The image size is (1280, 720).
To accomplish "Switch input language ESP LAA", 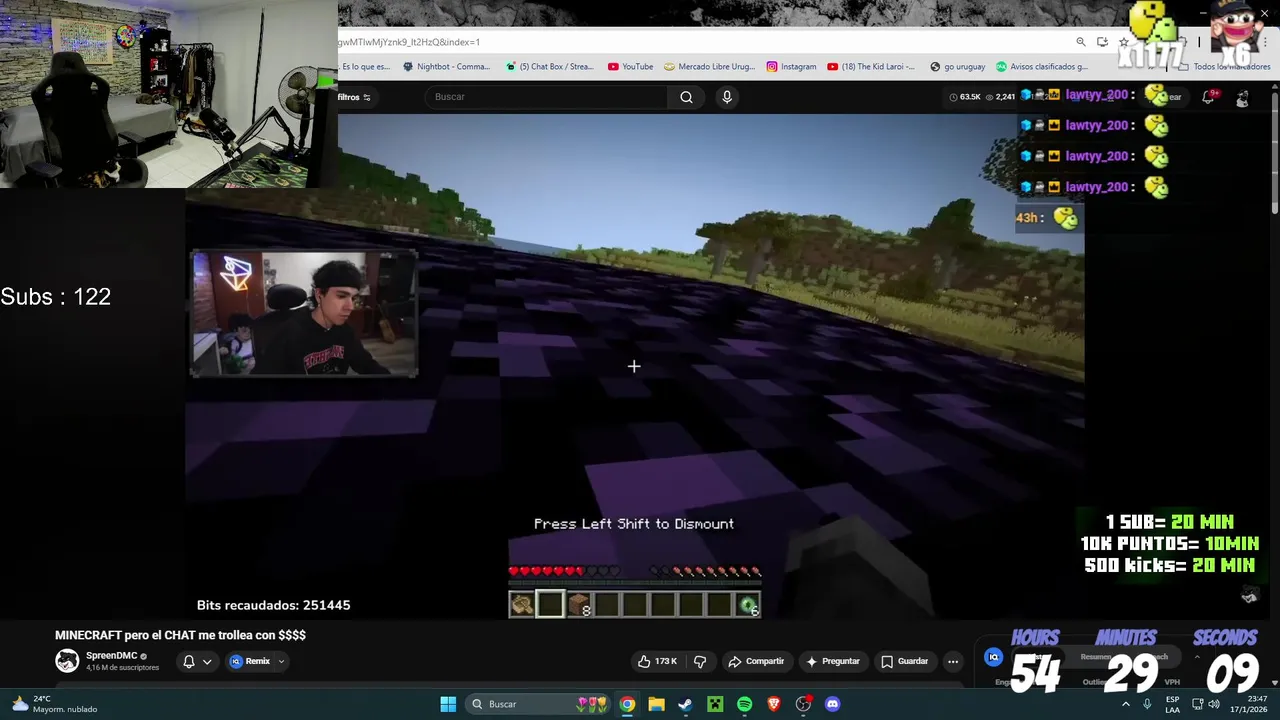I will tap(1172, 704).
